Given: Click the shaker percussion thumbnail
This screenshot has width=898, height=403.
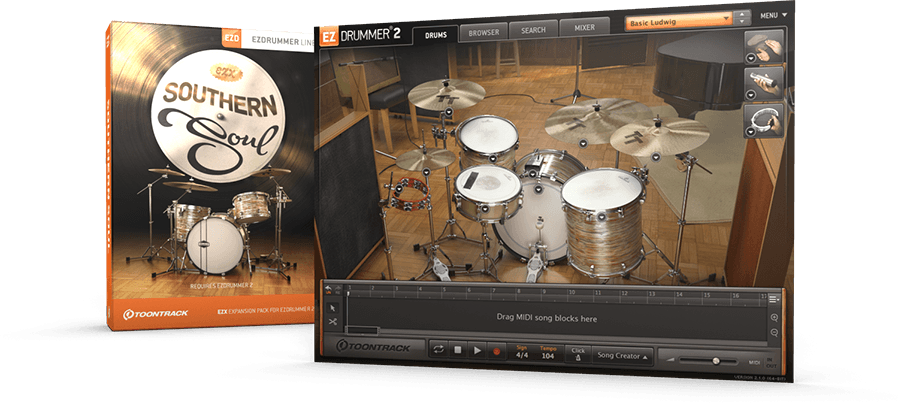Looking at the screenshot, I should [765, 84].
